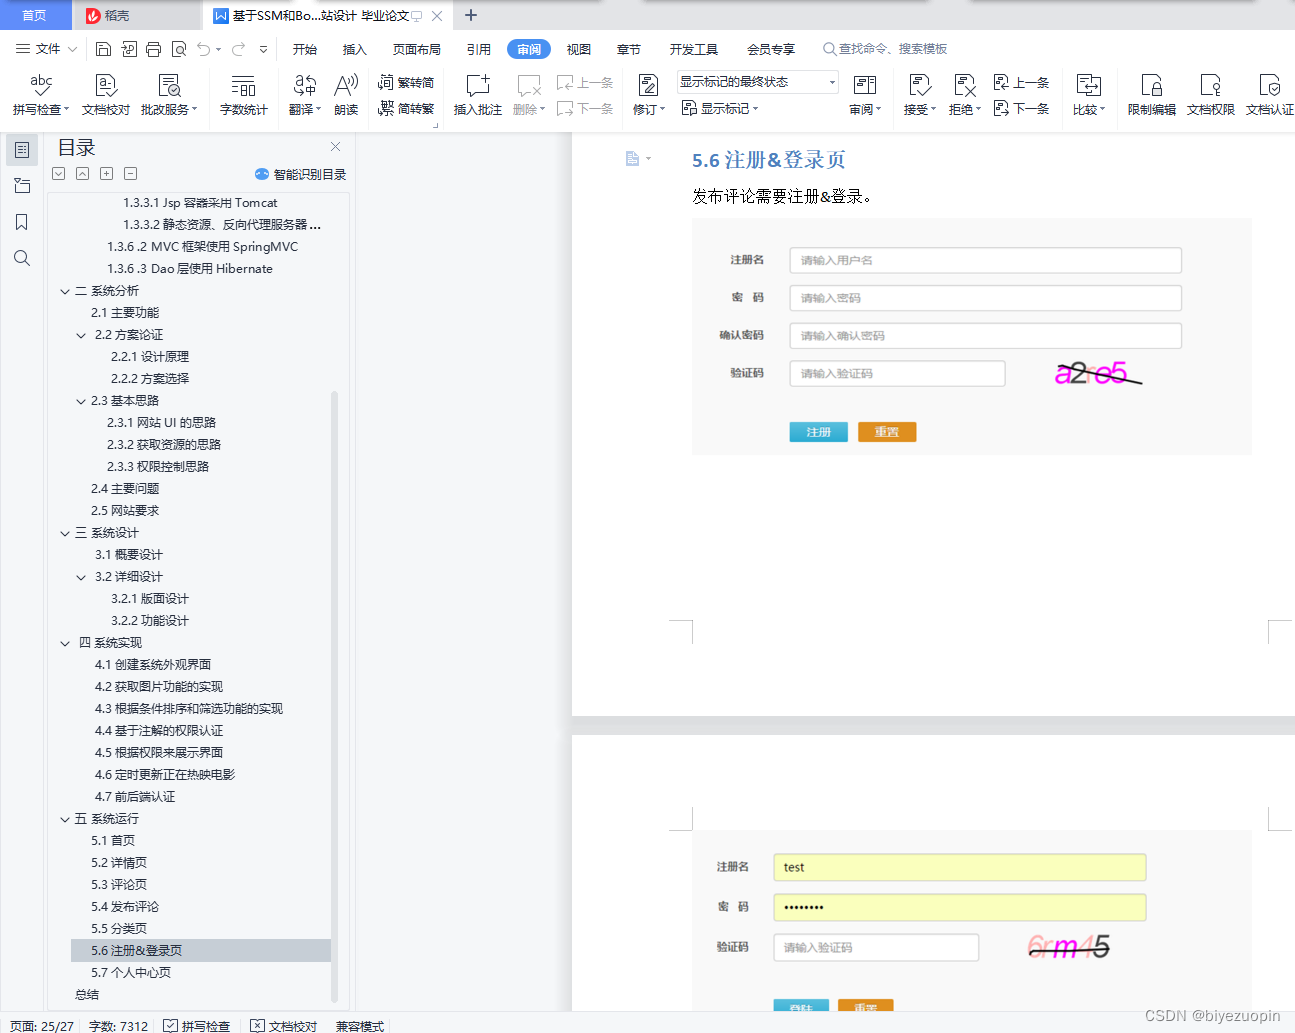Collapse the 2.3 基本思路 tree node
This screenshot has height=1033, width=1295.
[x=81, y=401]
